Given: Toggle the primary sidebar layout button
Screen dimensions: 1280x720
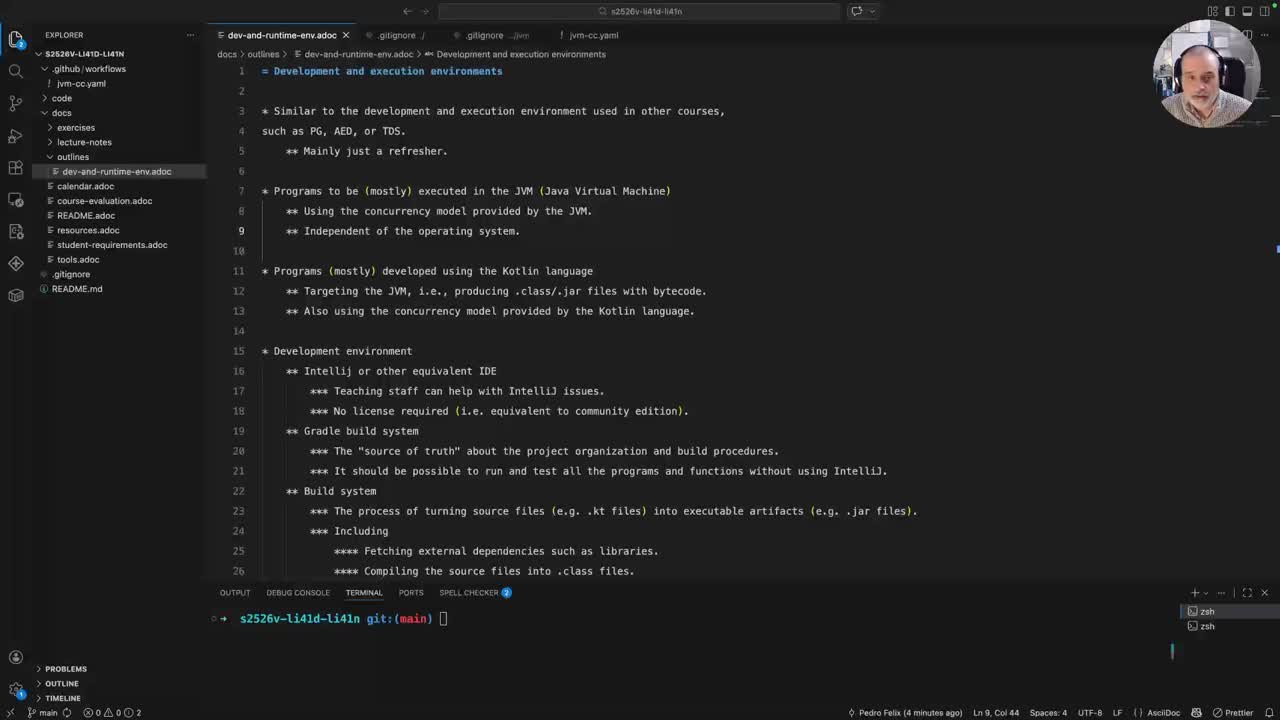Looking at the screenshot, I should click(x=1229, y=11).
